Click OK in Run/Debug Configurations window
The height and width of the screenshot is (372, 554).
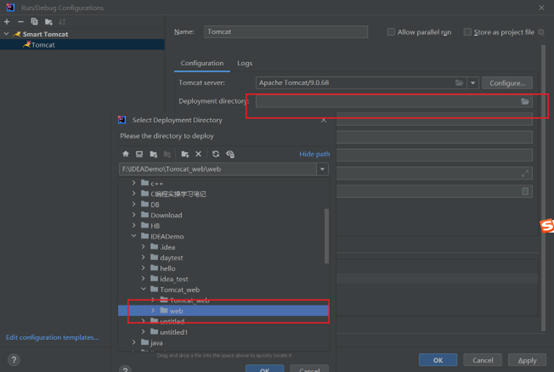click(x=438, y=360)
